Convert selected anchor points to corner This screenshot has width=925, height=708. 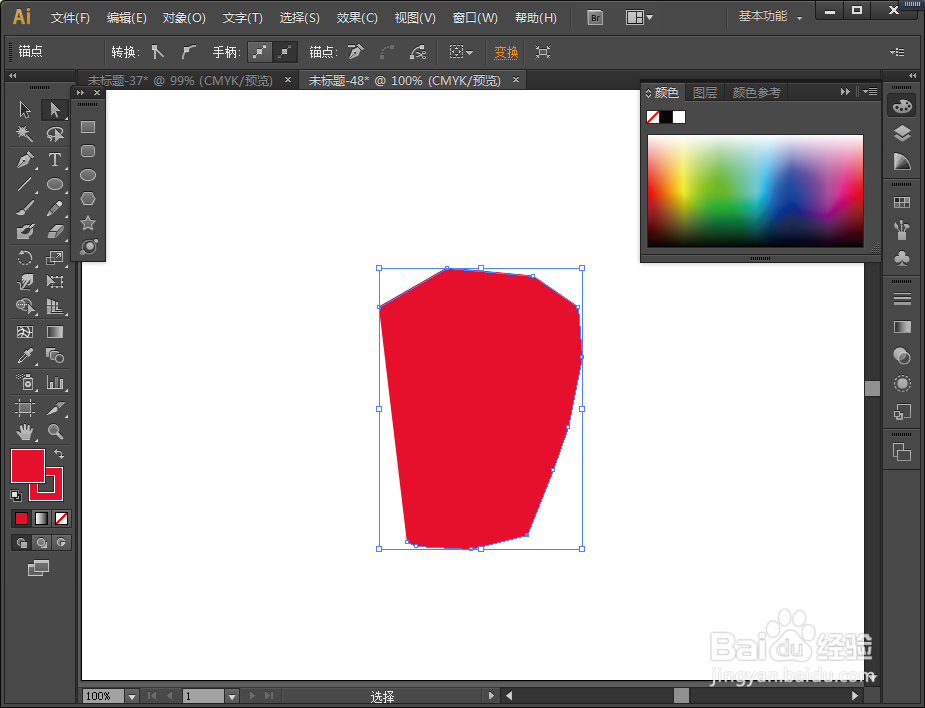click(x=157, y=52)
